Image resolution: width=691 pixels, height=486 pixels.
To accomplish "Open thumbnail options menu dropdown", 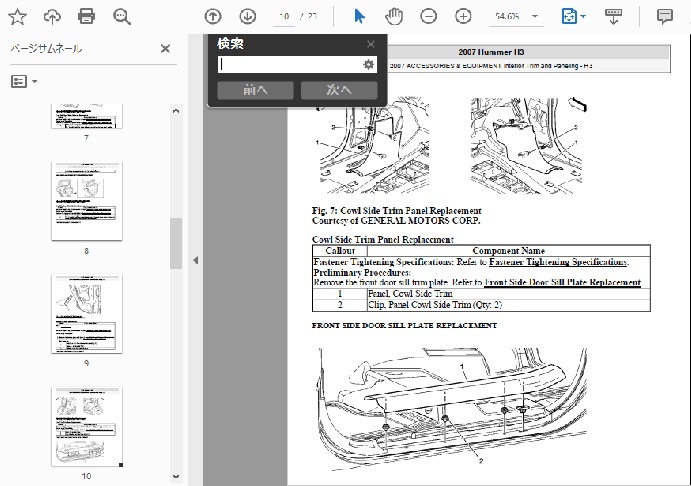I will [24, 81].
